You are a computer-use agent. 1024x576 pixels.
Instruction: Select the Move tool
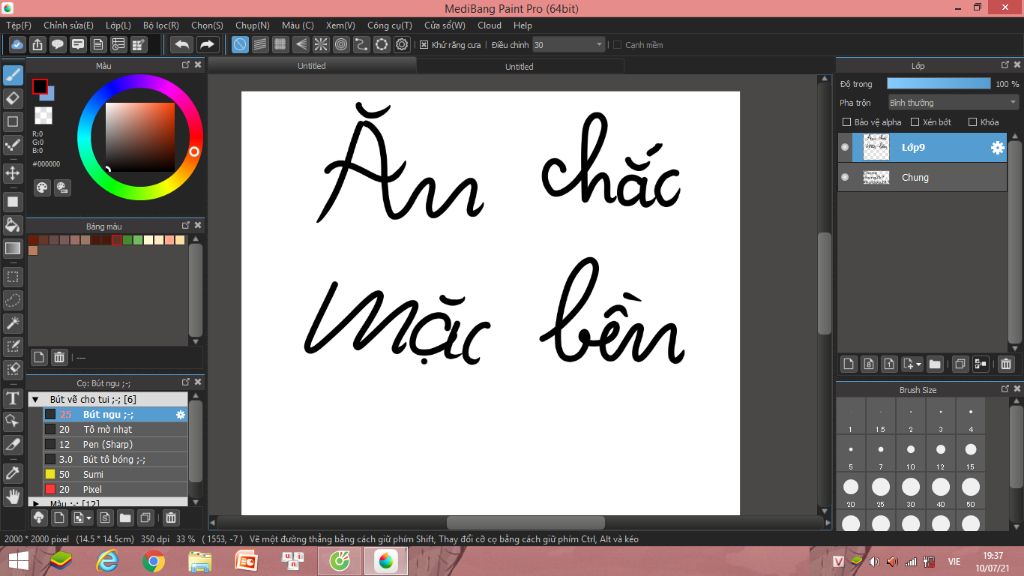(x=12, y=173)
